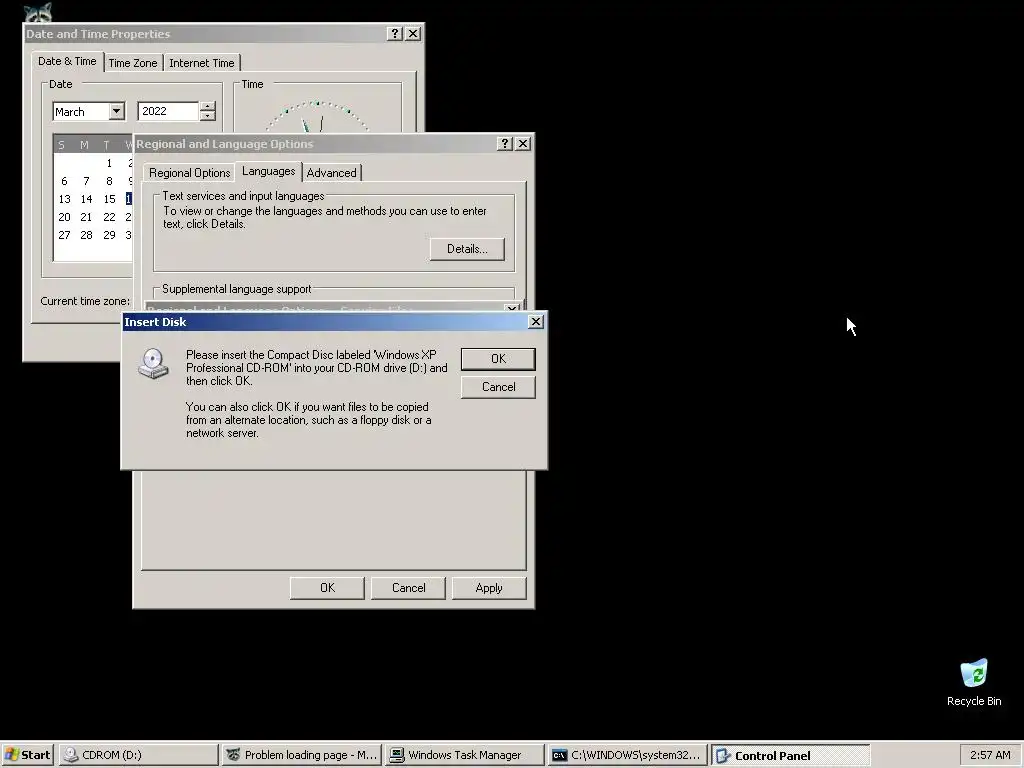Click OK in the Insert Disk dialog
Image resolution: width=1024 pixels, height=768 pixels.
coord(498,359)
